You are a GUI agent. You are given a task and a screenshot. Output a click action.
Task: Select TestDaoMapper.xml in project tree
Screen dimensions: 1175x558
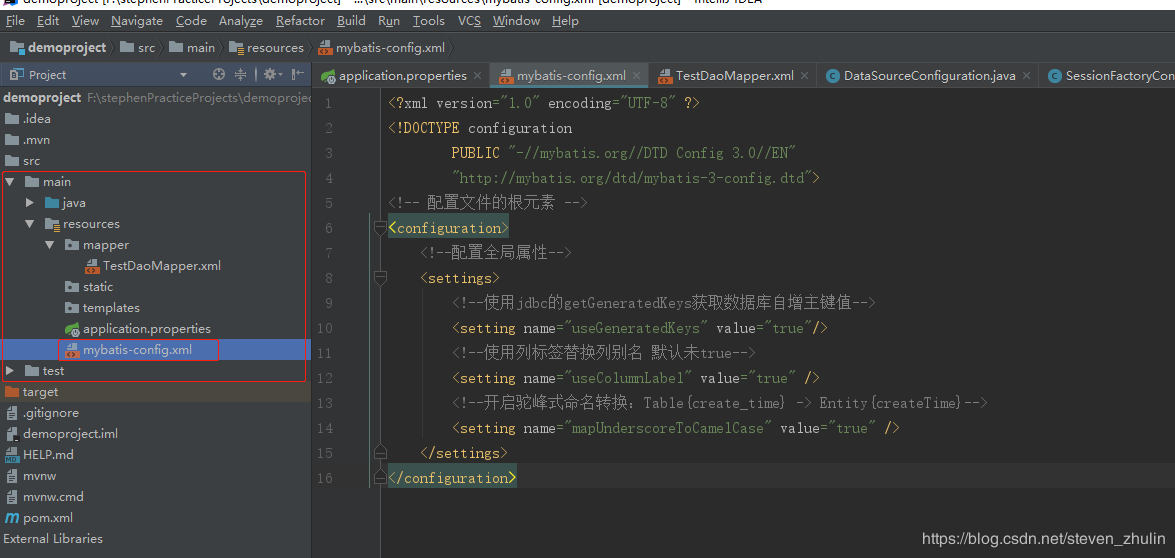pos(161,266)
